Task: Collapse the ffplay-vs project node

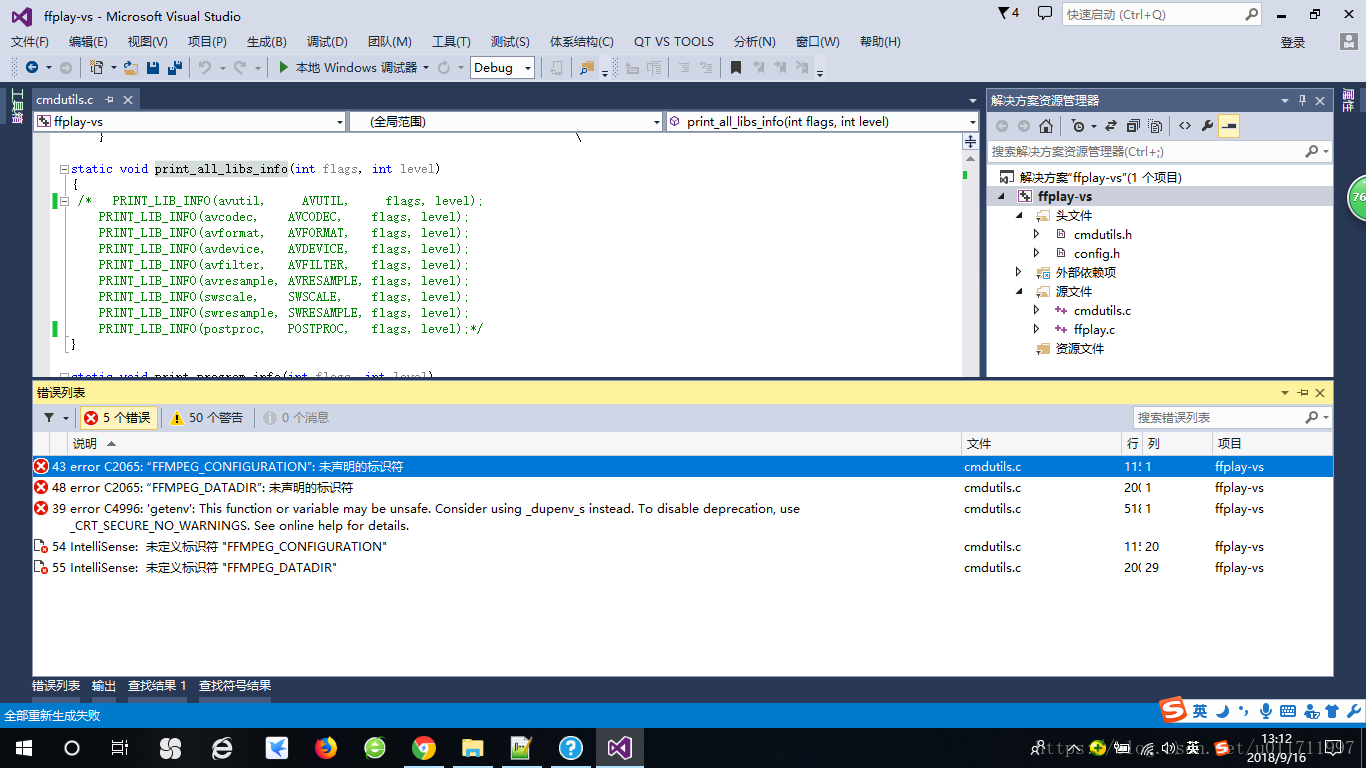Action: coord(1001,196)
